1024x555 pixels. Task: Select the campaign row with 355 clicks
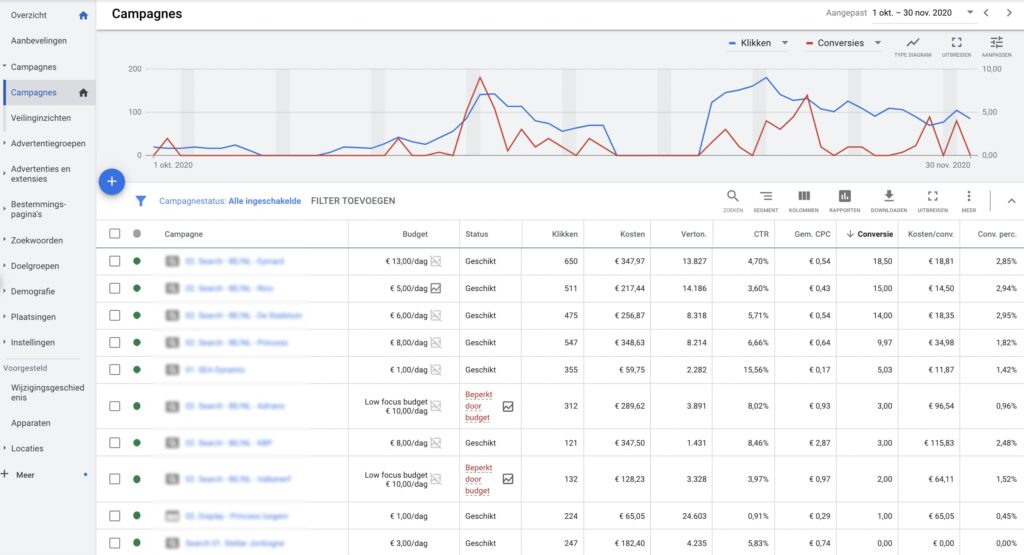pyautogui.click(x=114, y=370)
